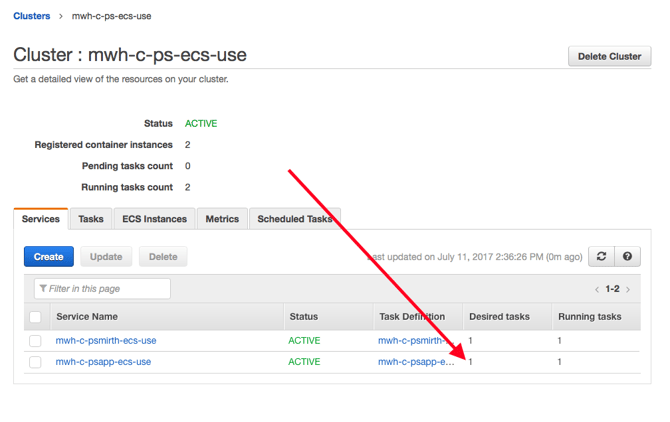Screen dimensions: 670x422
Task: Open the mwh-c-psmirth-ecs-use service link
Action: click(x=106, y=341)
